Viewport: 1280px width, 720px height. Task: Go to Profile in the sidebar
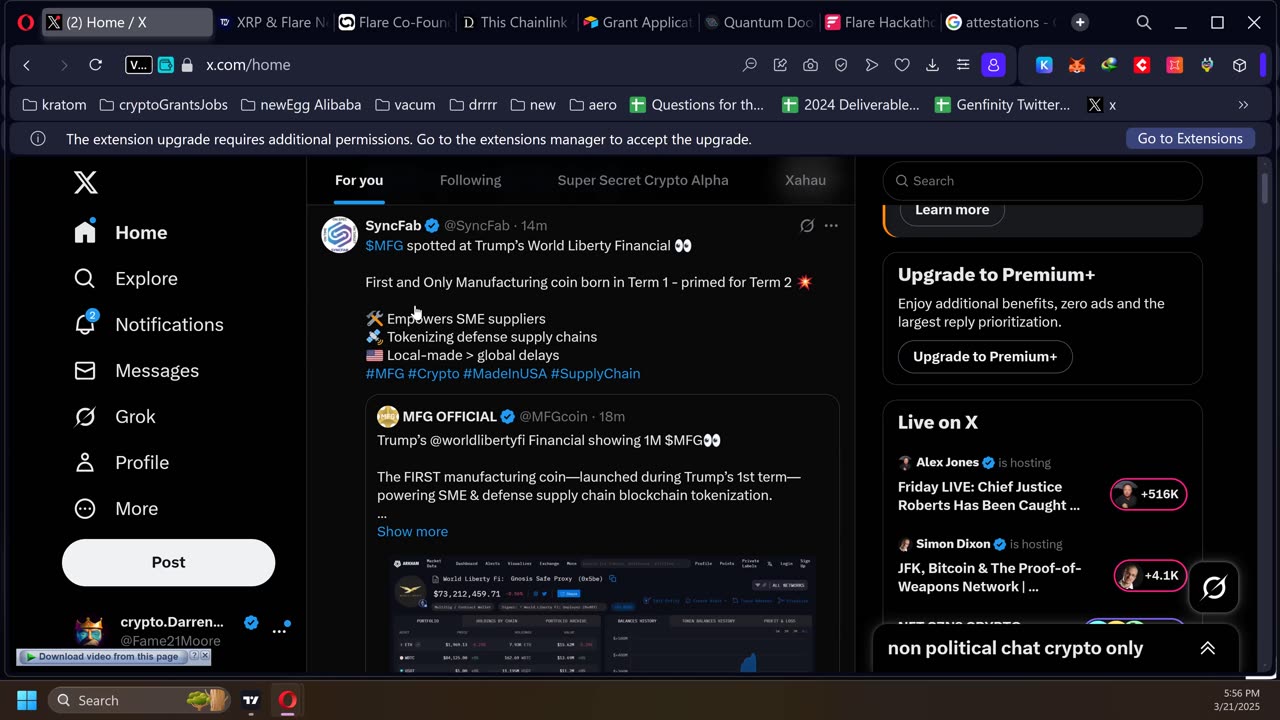(121, 462)
